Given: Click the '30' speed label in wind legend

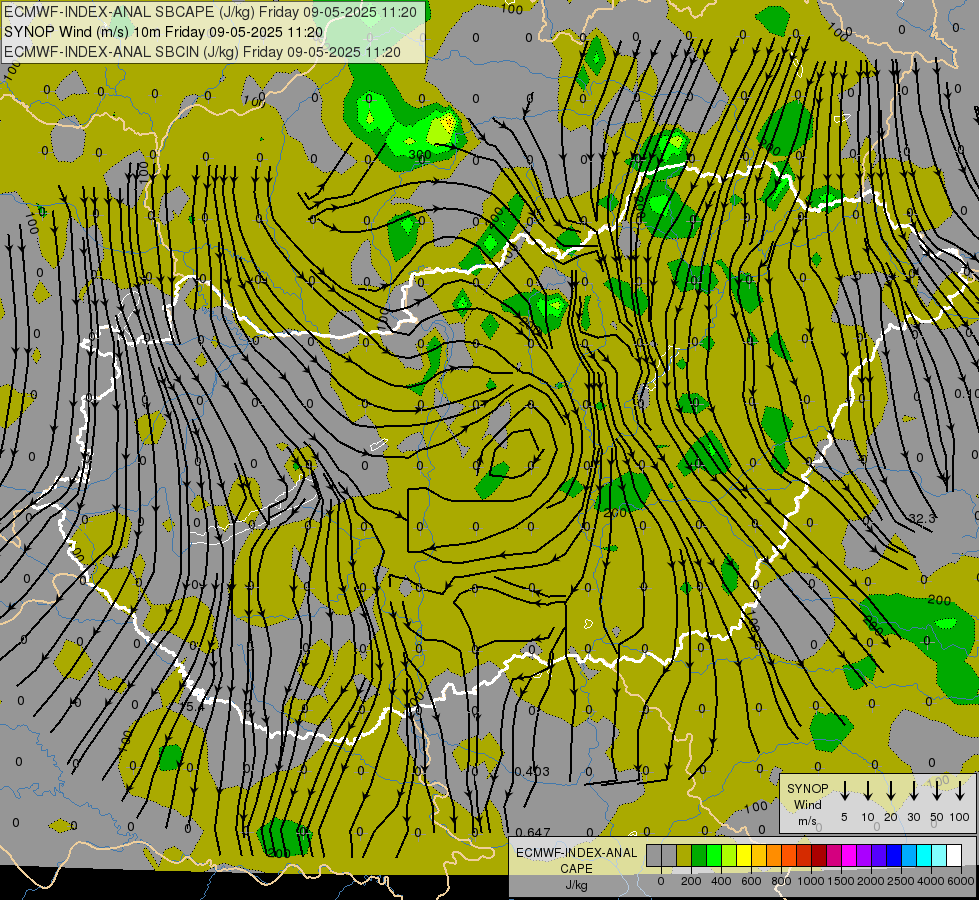Looking at the screenshot, I should (913, 817).
